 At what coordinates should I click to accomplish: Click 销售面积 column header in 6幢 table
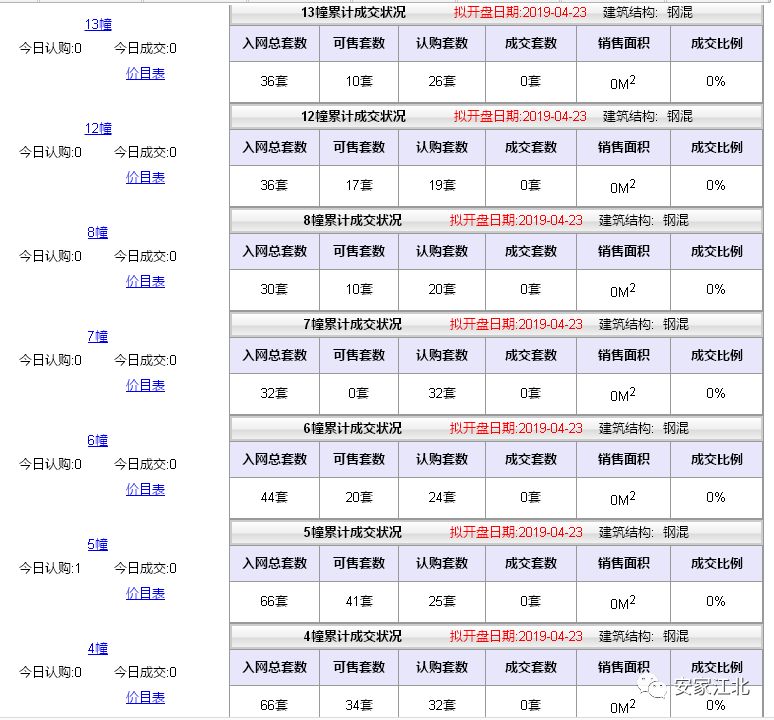623,459
